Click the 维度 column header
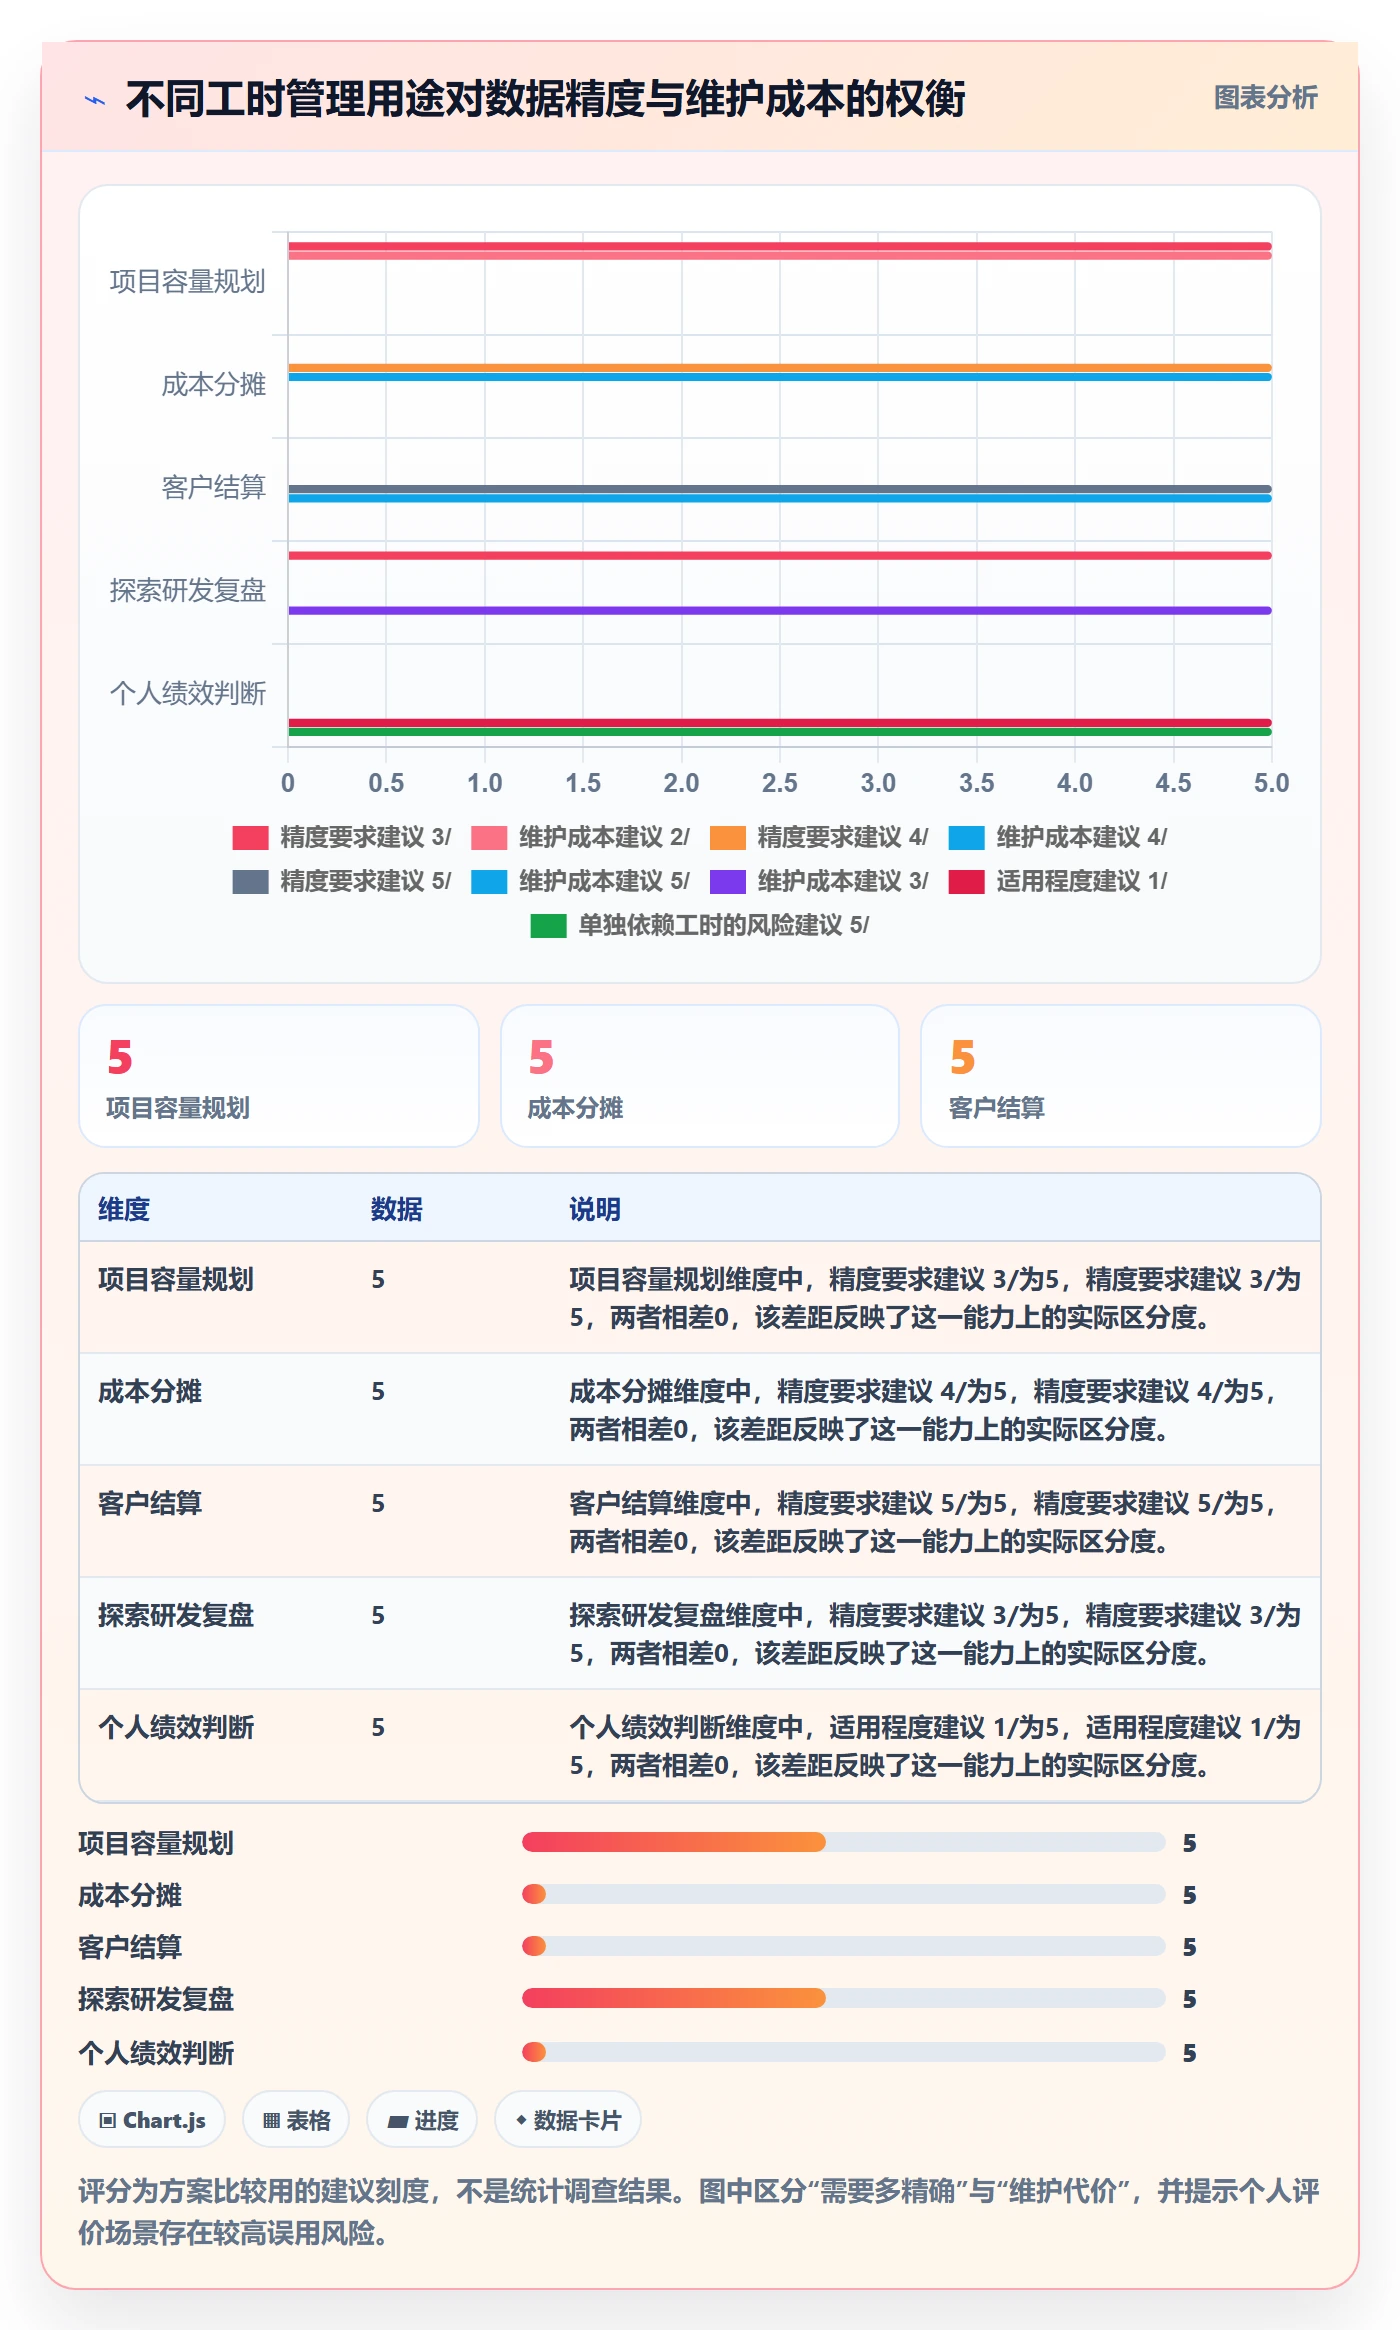The height and width of the screenshot is (2330, 1400). (x=124, y=1209)
